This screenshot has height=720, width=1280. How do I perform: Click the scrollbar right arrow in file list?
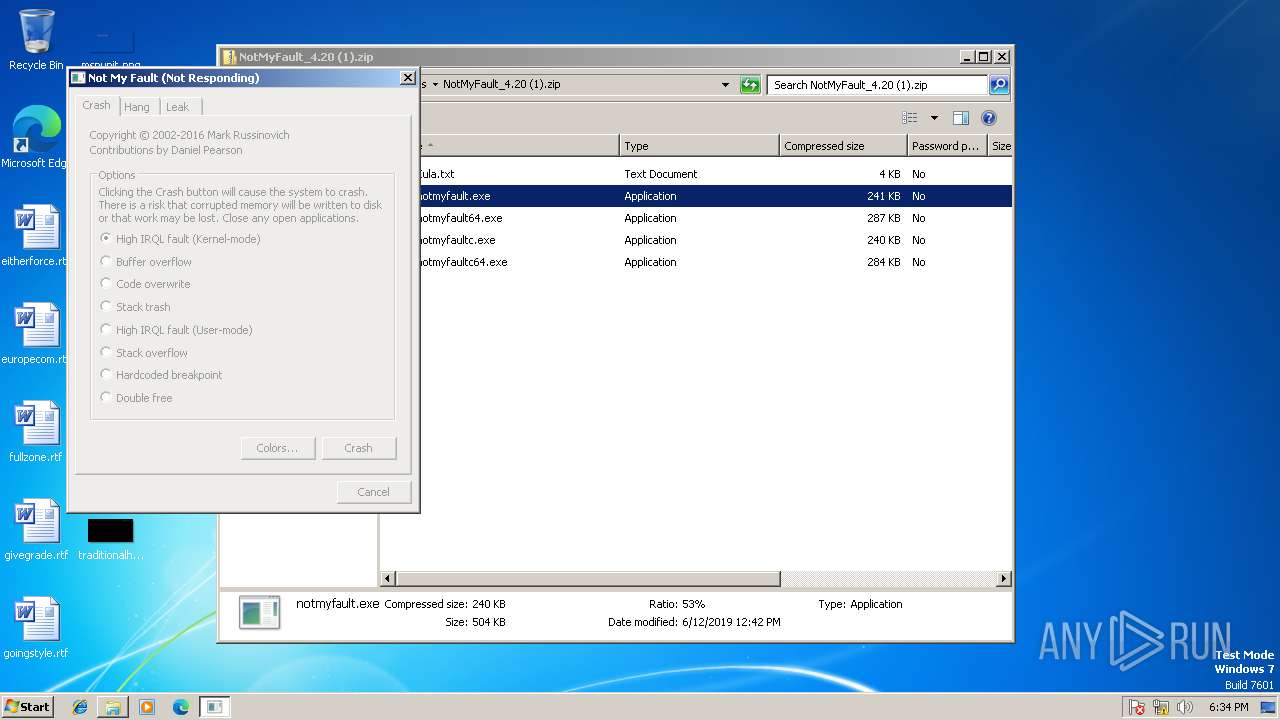(1004, 579)
